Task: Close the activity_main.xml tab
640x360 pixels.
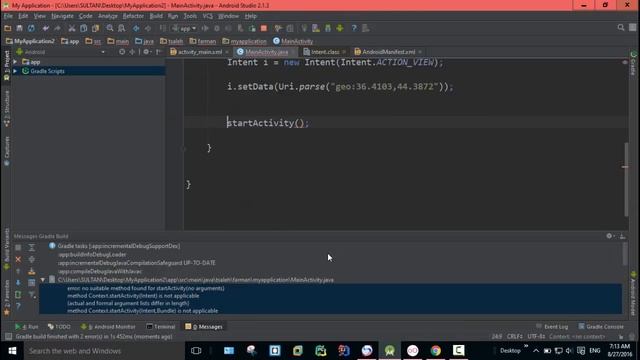Action: [x=227, y=52]
